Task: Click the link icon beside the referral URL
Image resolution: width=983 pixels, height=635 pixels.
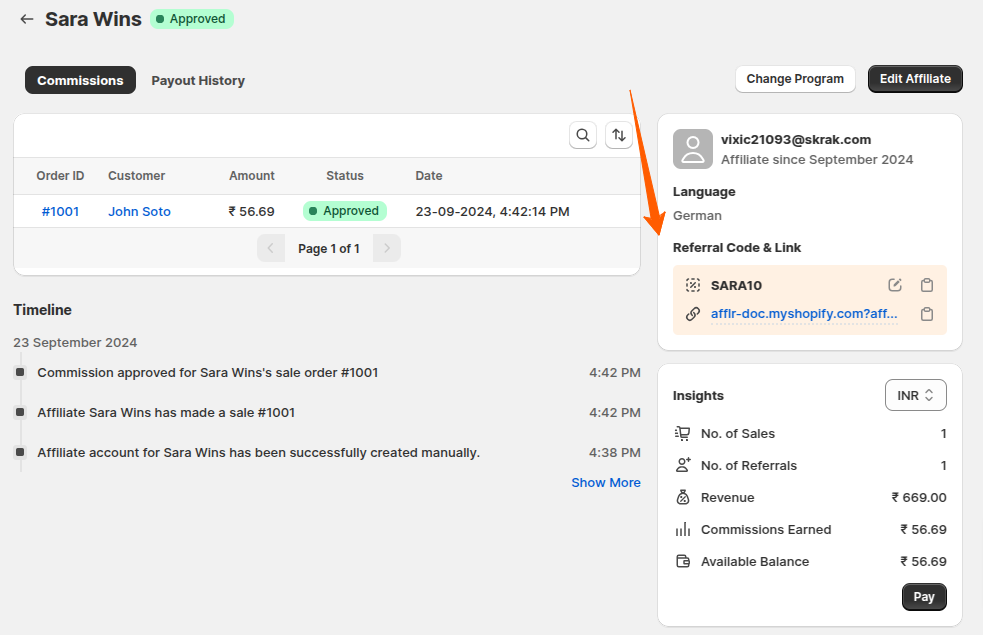Action: click(x=692, y=313)
